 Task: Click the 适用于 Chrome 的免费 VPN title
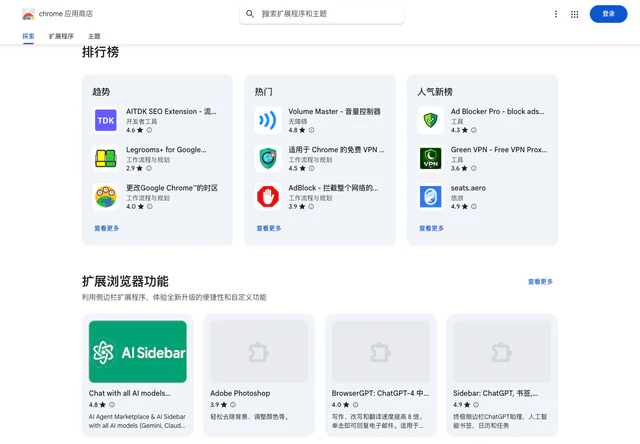point(336,150)
